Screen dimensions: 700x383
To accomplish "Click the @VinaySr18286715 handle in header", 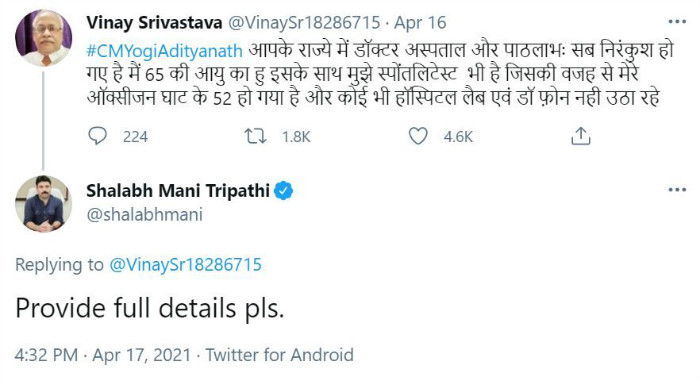I will click(x=304, y=22).
